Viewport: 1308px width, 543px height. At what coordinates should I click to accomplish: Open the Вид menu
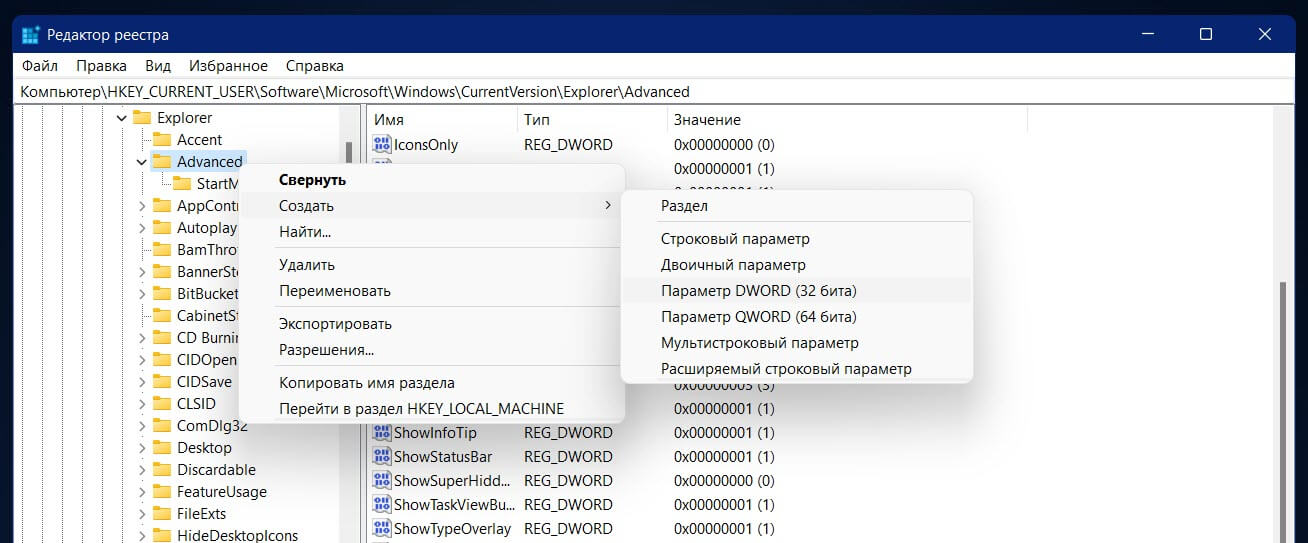158,66
